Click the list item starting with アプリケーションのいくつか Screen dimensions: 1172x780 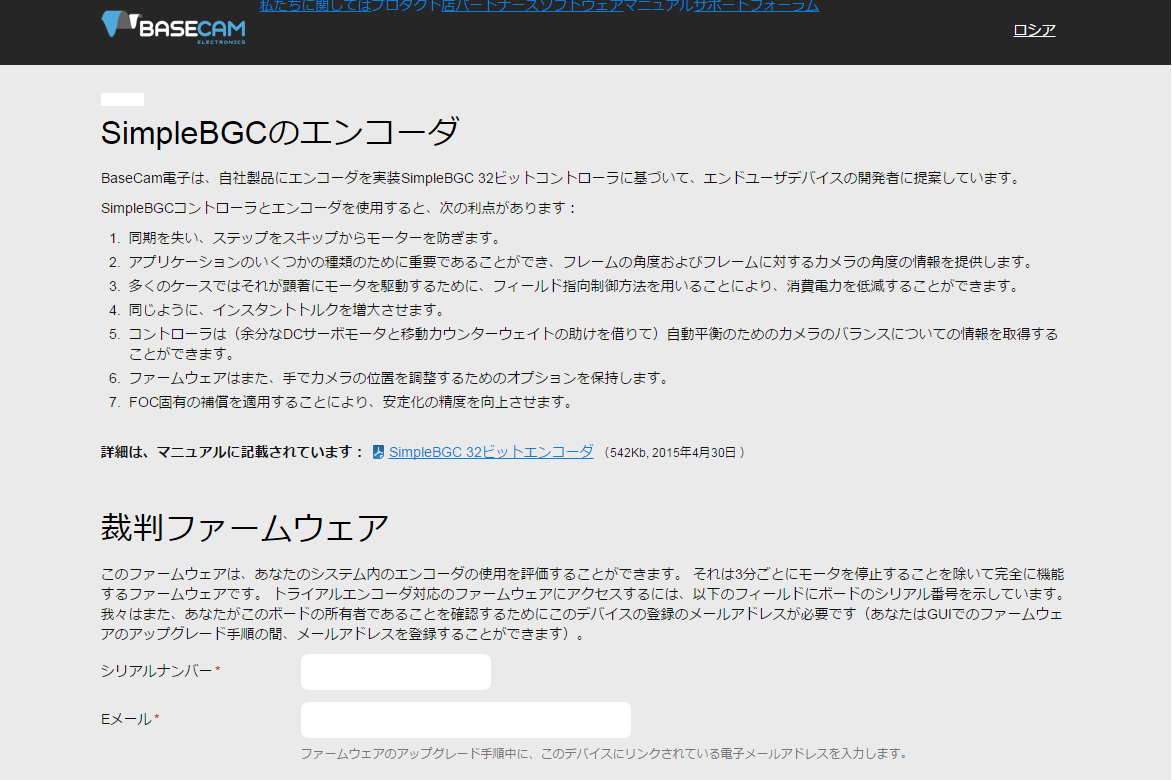click(582, 261)
